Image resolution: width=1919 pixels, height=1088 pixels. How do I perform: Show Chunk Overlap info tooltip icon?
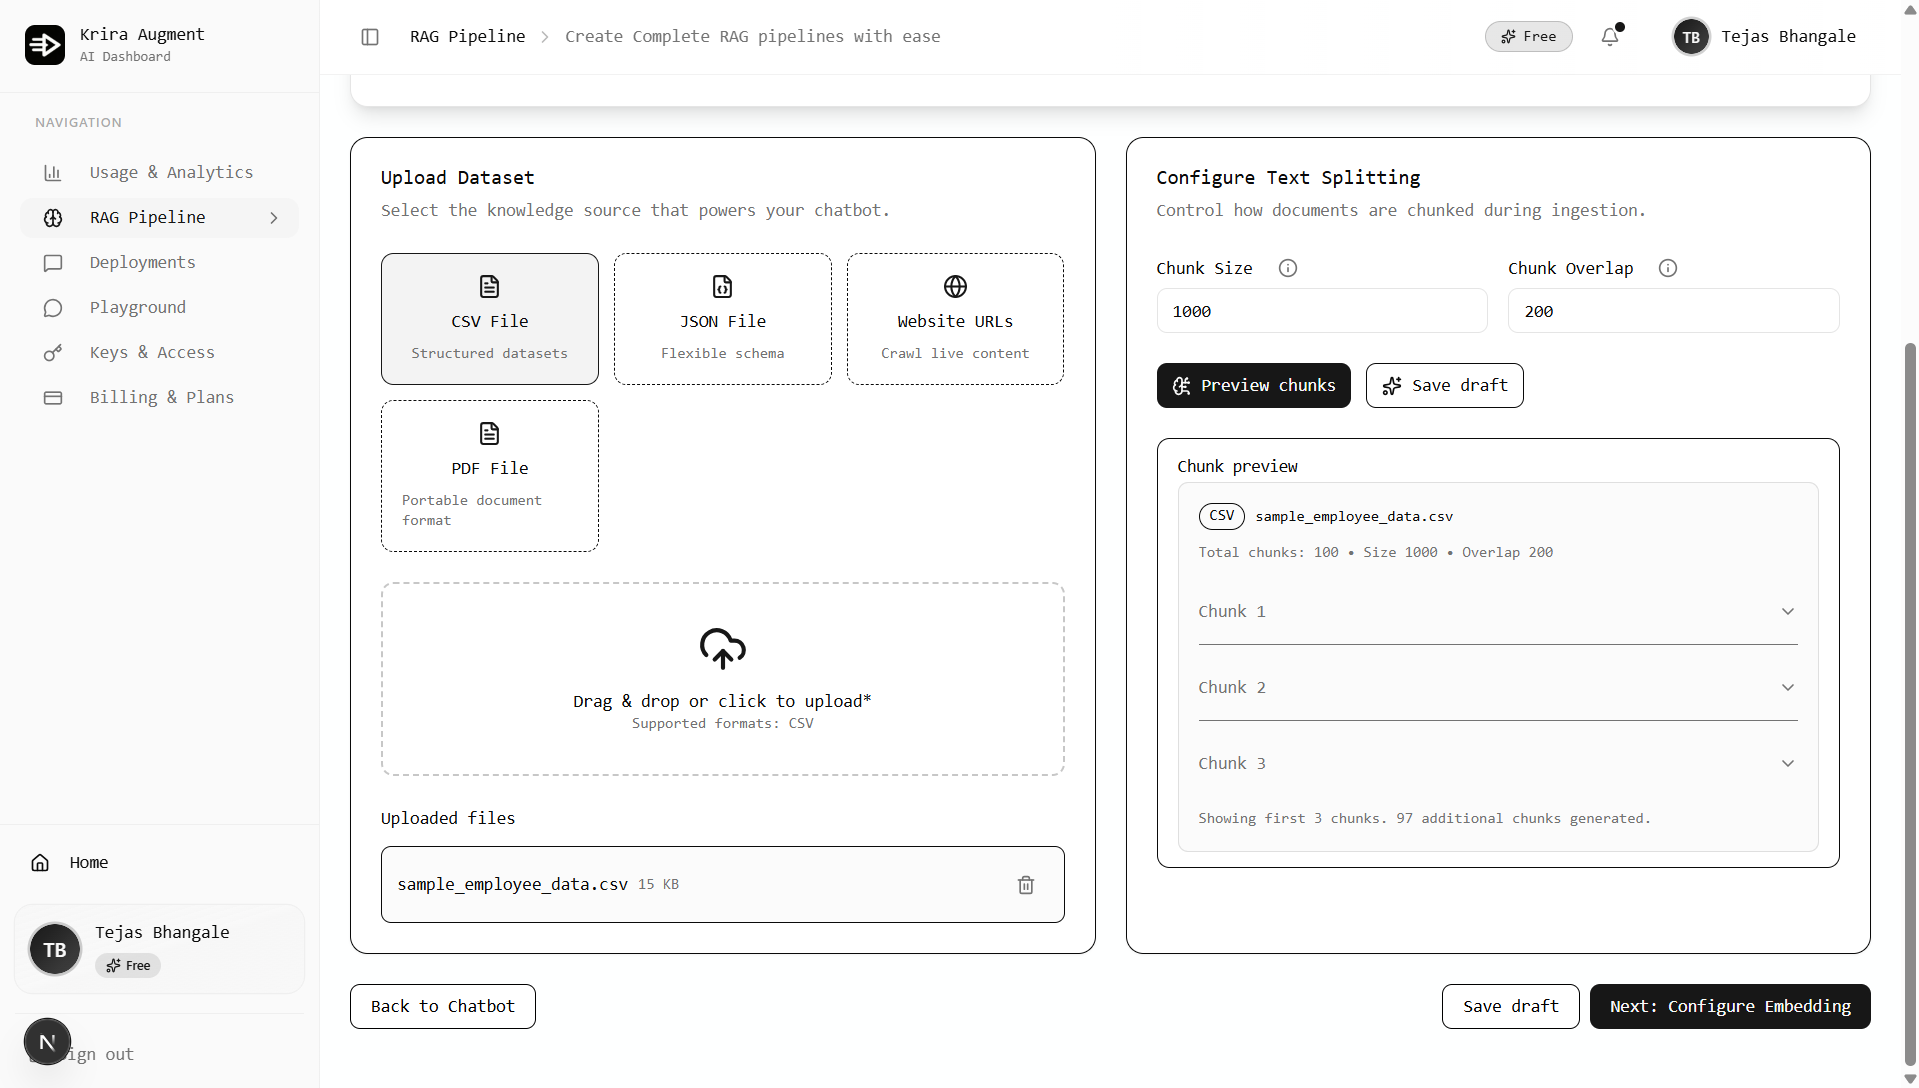pyautogui.click(x=1668, y=268)
